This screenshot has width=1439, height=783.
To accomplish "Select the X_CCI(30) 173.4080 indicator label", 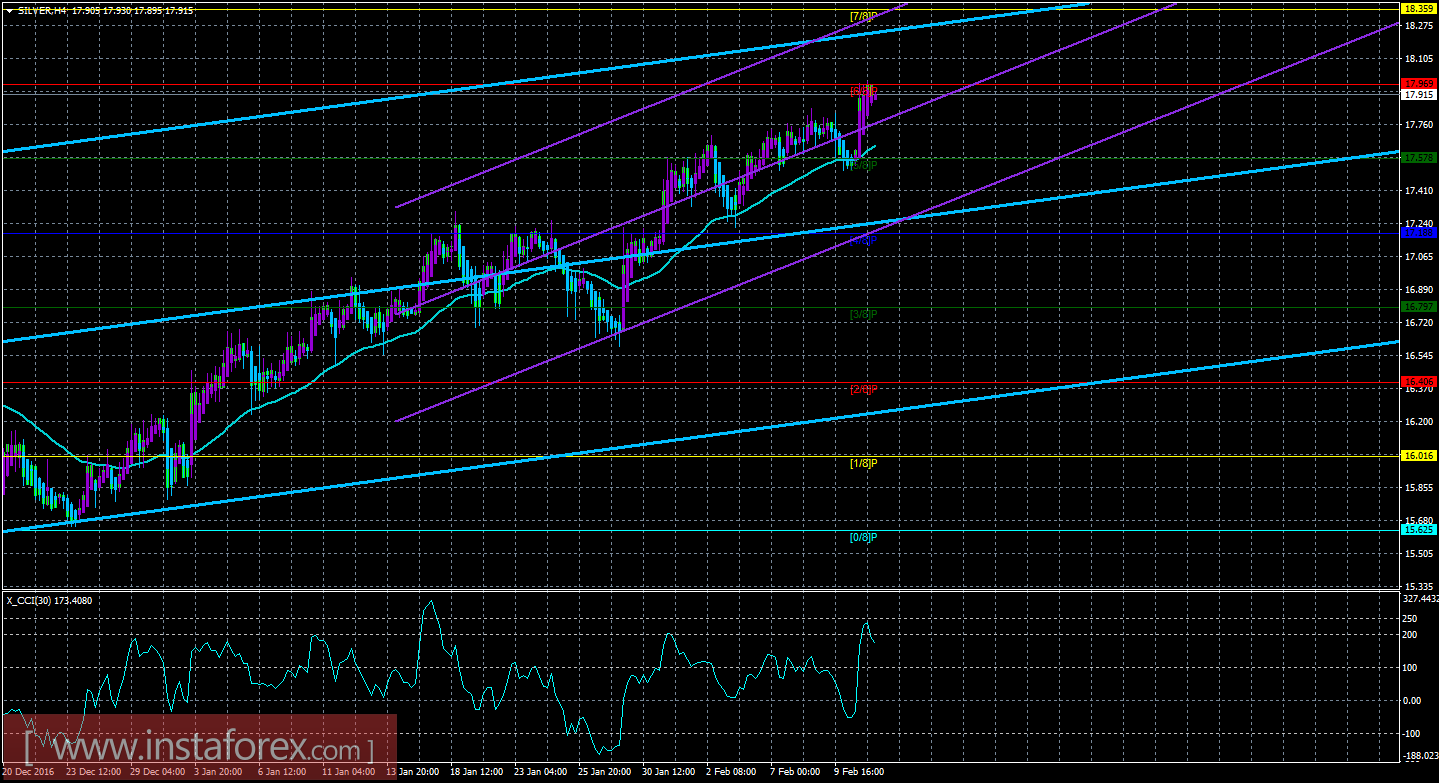I will coord(50,601).
